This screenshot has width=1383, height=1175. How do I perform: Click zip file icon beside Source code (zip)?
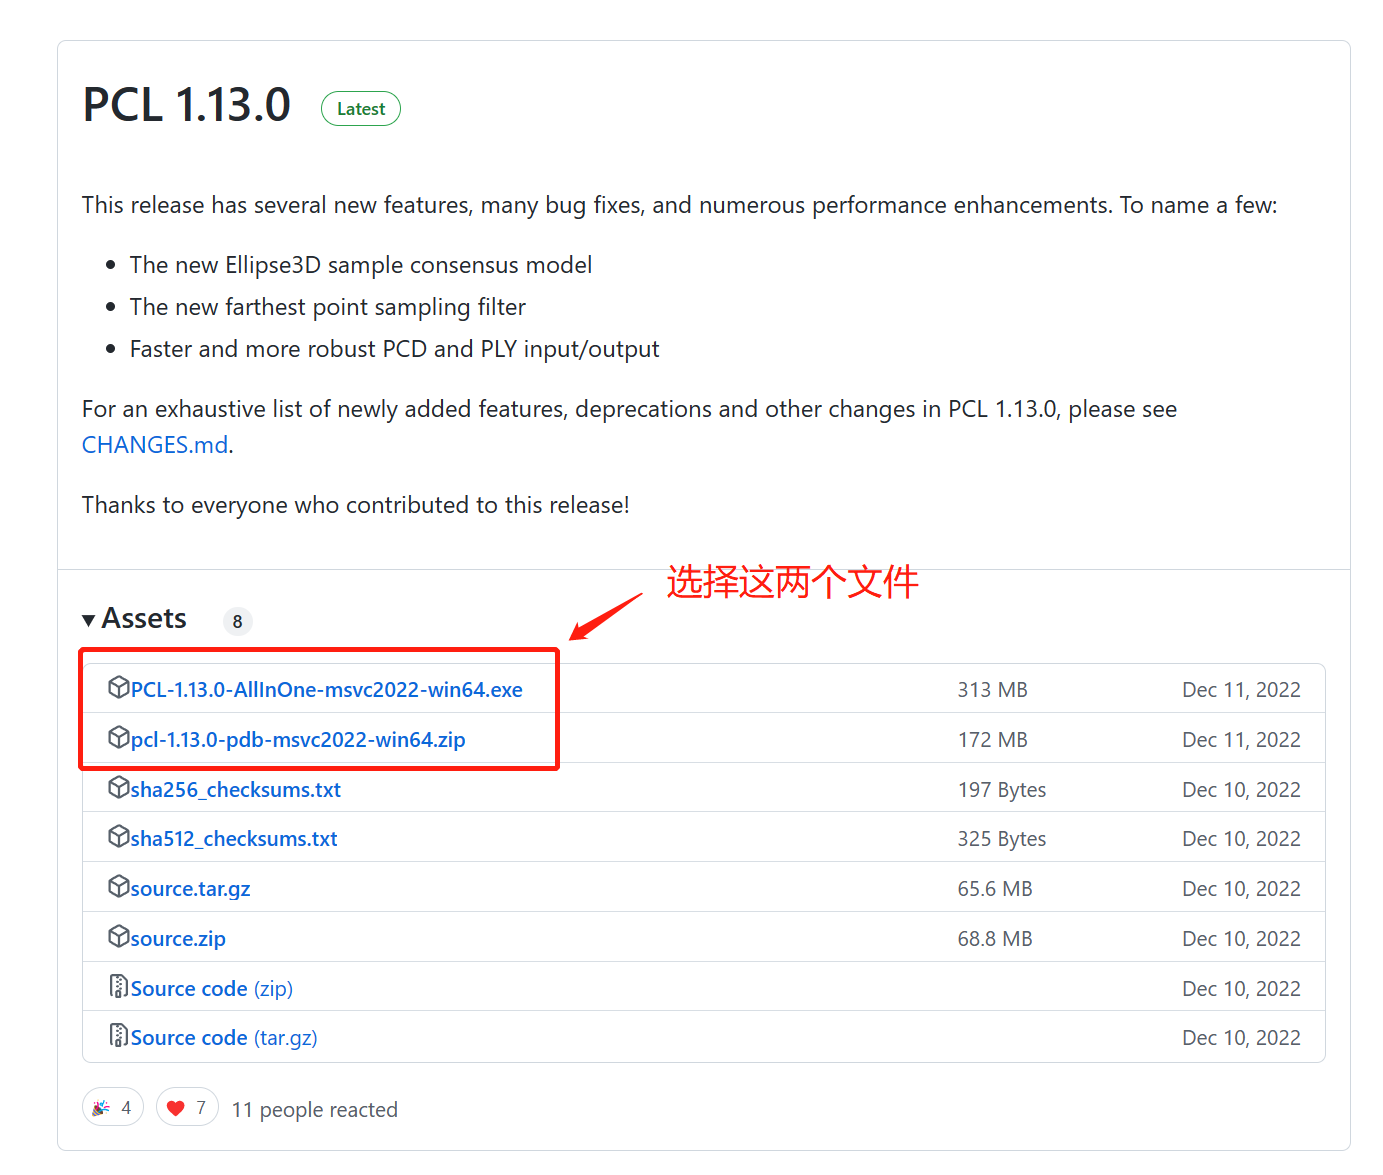119,986
